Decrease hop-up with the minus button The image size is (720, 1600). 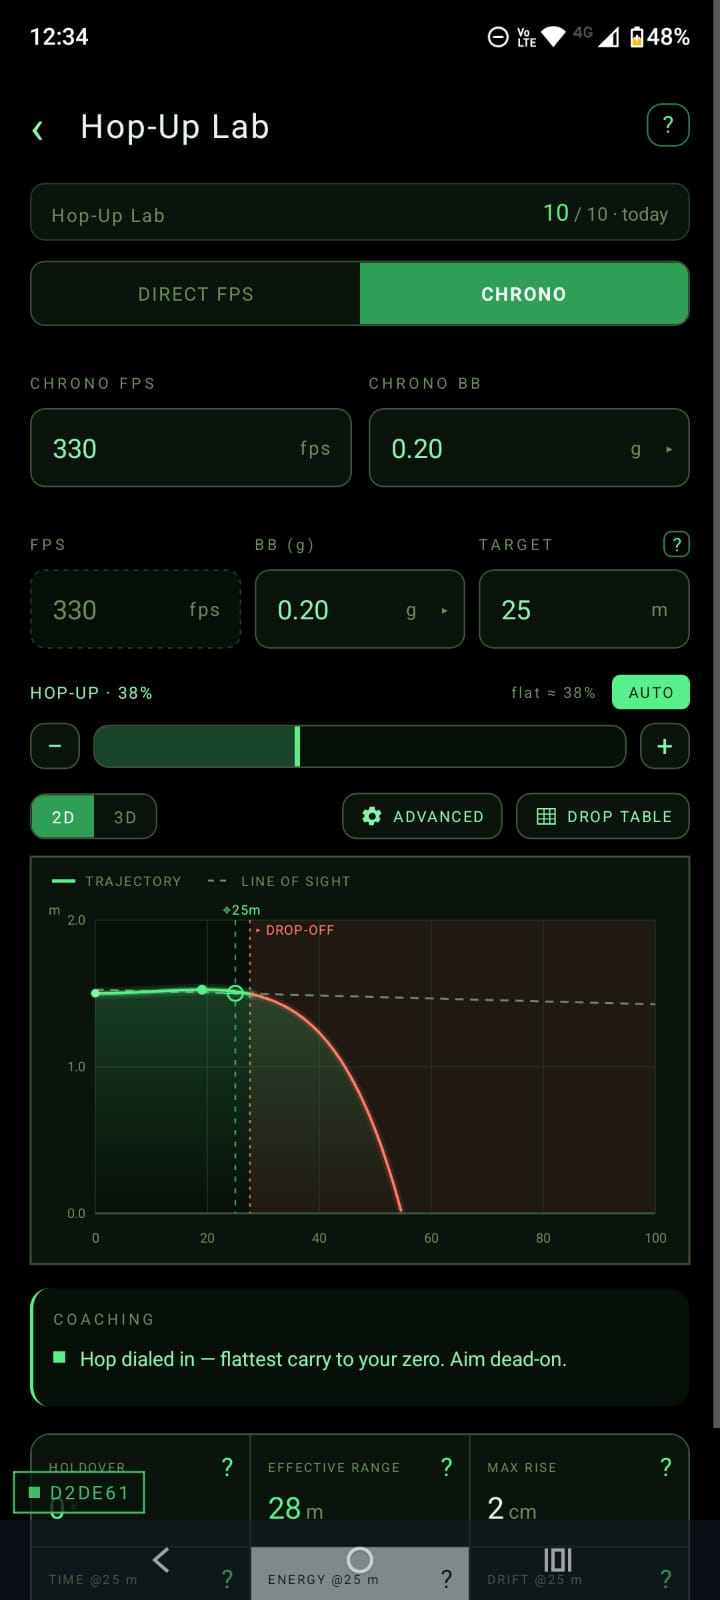[x=55, y=746]
